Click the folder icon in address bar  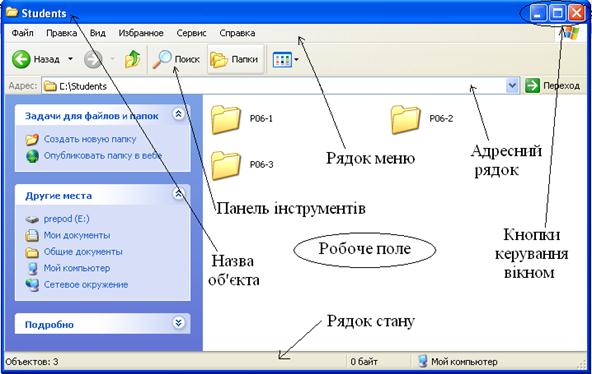(x=50, y=86)
